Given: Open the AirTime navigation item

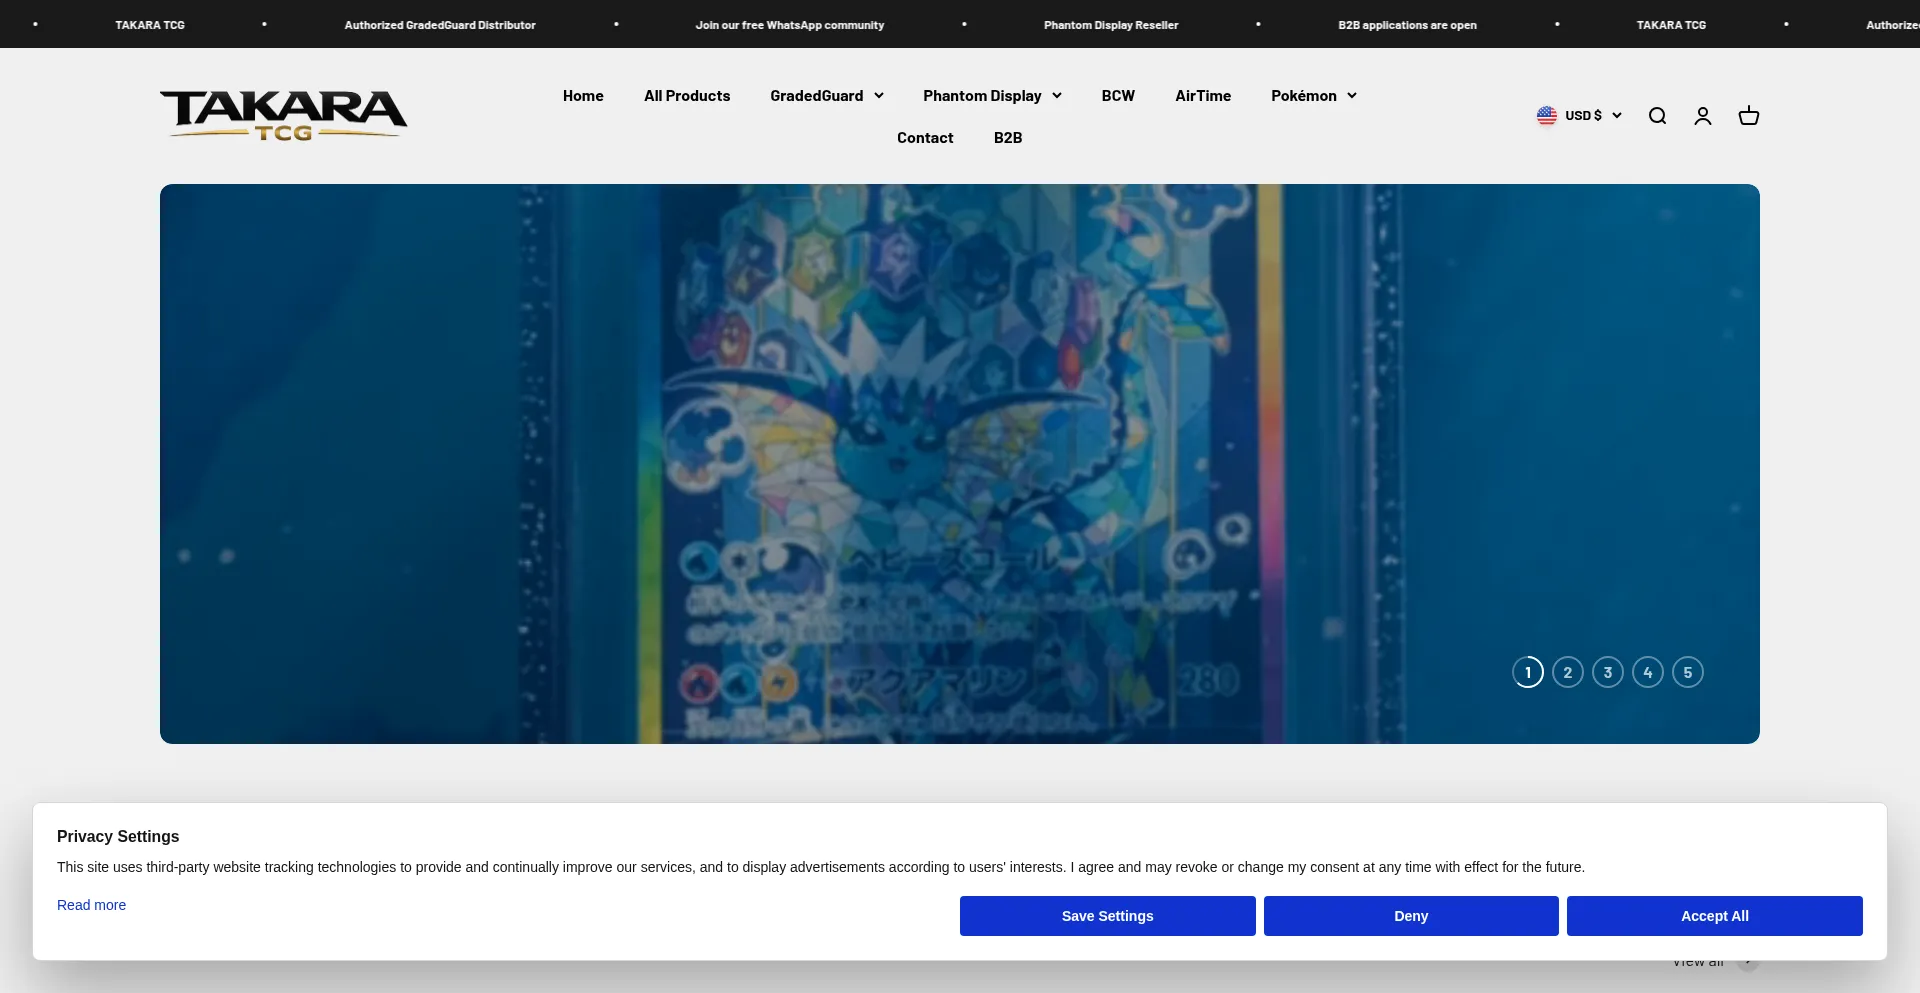Looking at the screenshot, I should (1203, 96).
